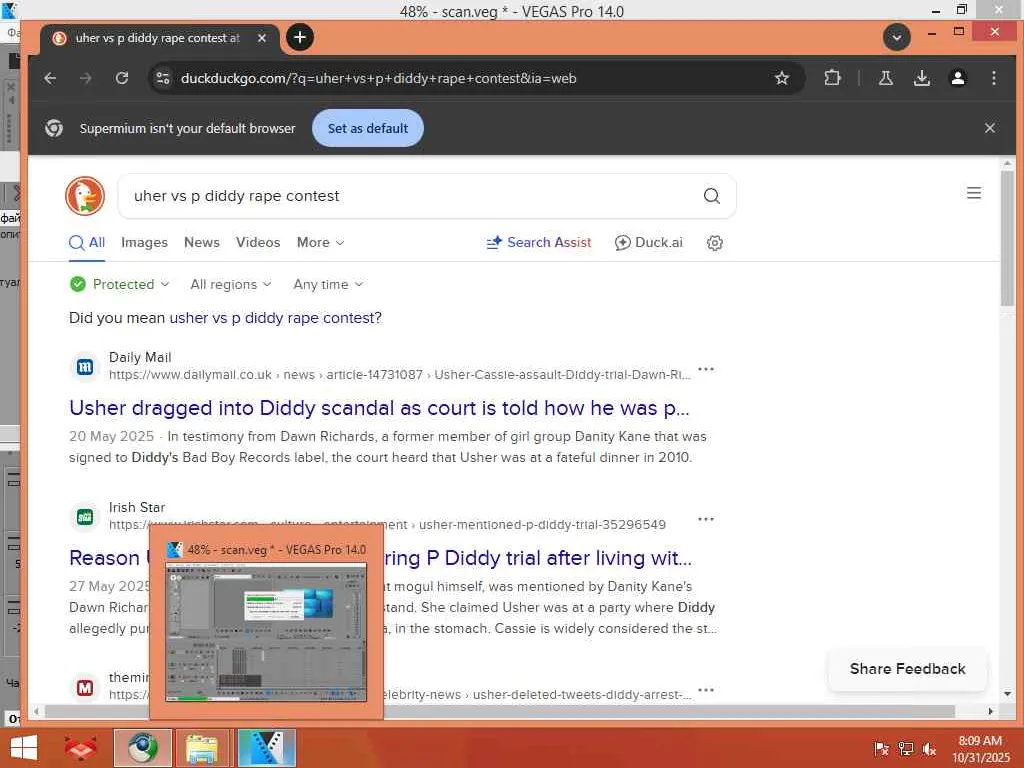
Task: Click the taskbar clock showing 8:09 AM
Action: pyautogui.click(x=980, y=749)
